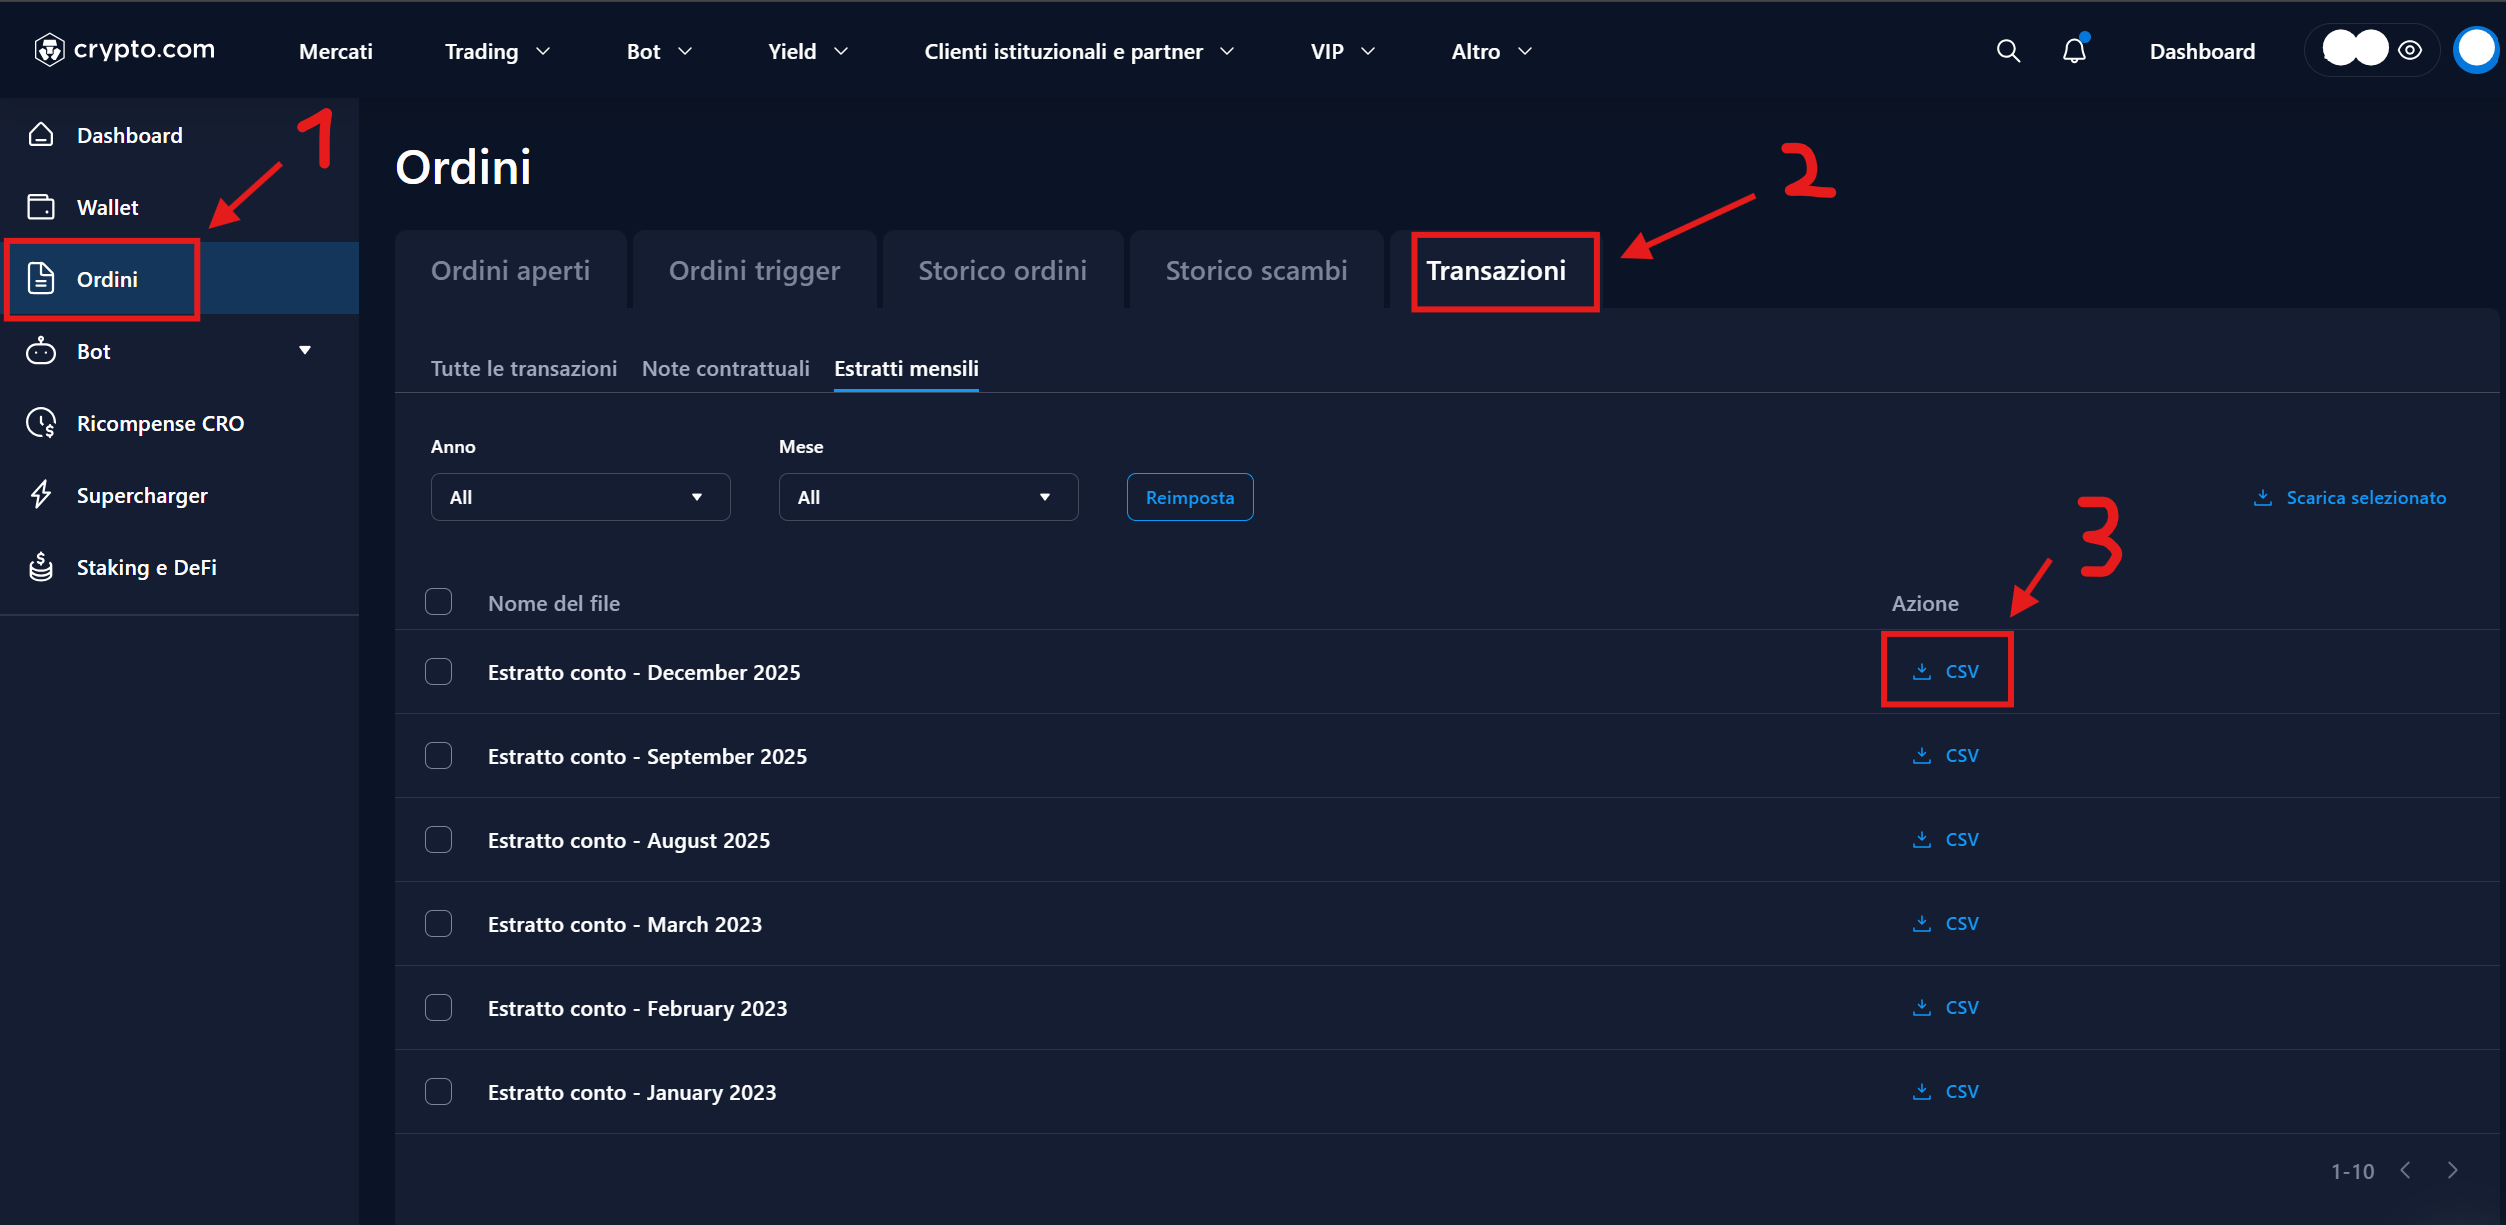Click the Ricompense CRO icon
This screenshot has height=1225, width=2506.
pyautogui.click(x=41, y=423)
